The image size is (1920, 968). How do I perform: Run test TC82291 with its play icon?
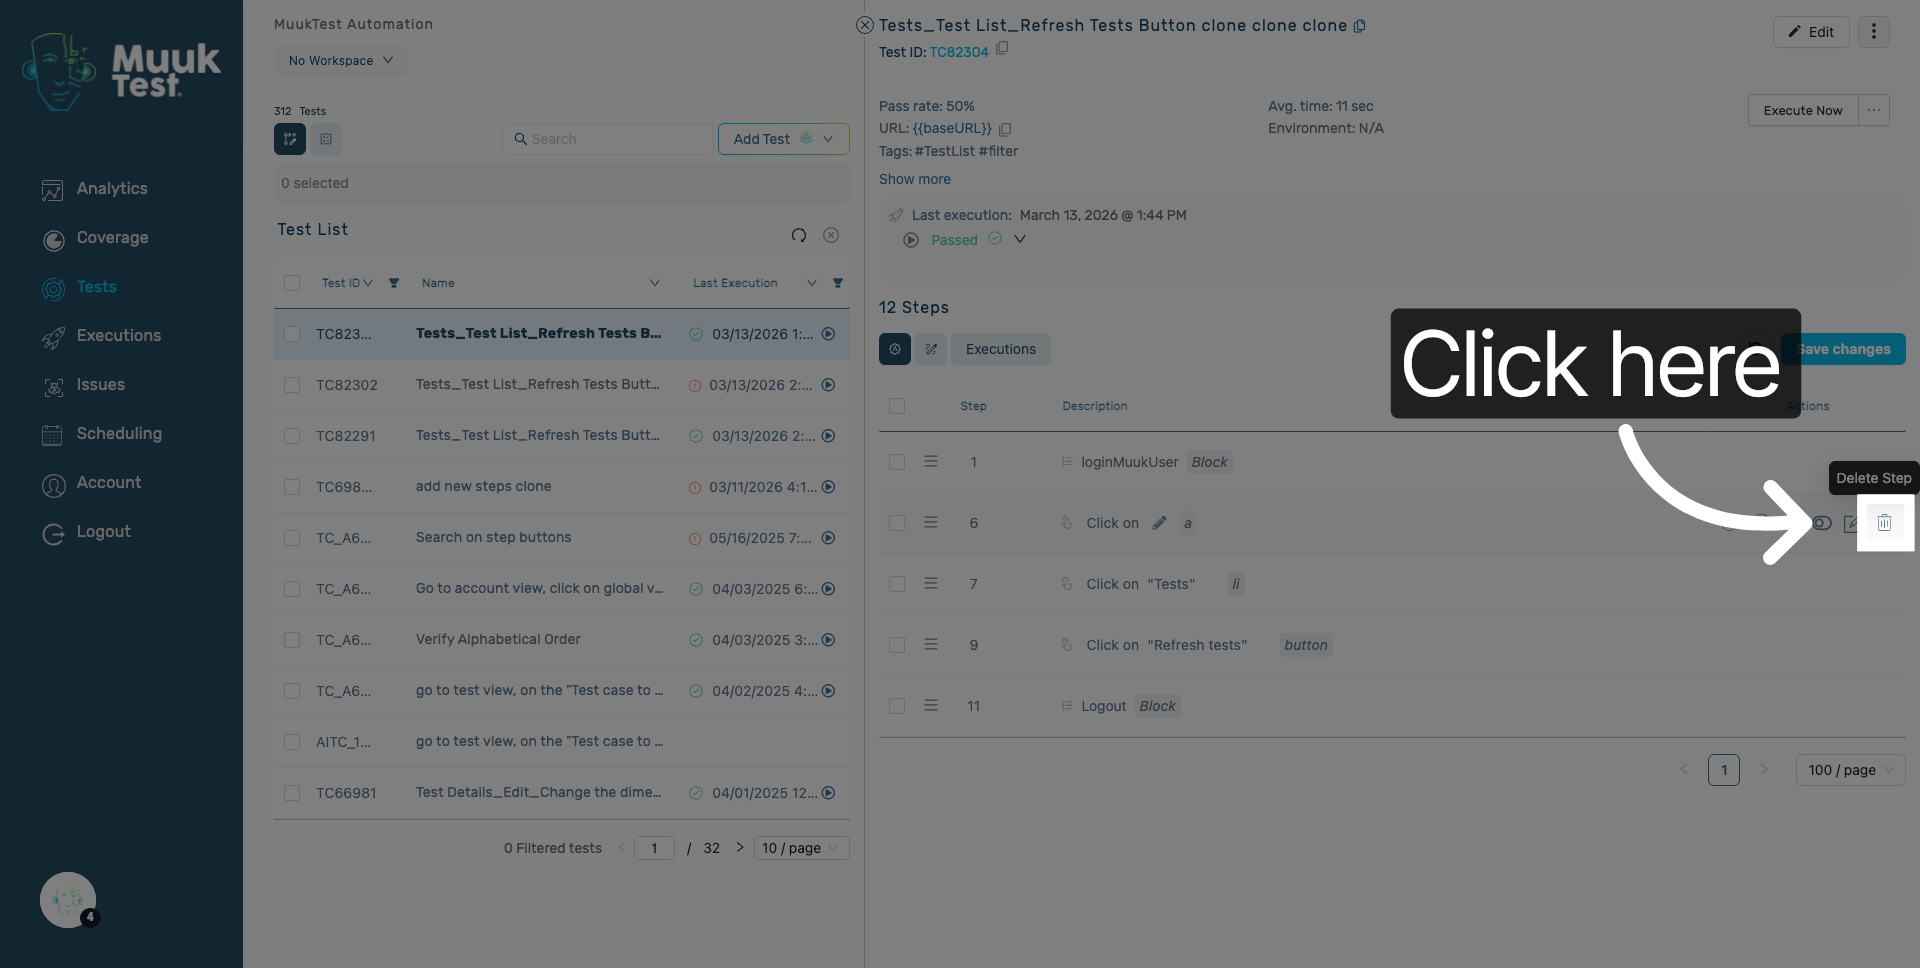point(828,436)
